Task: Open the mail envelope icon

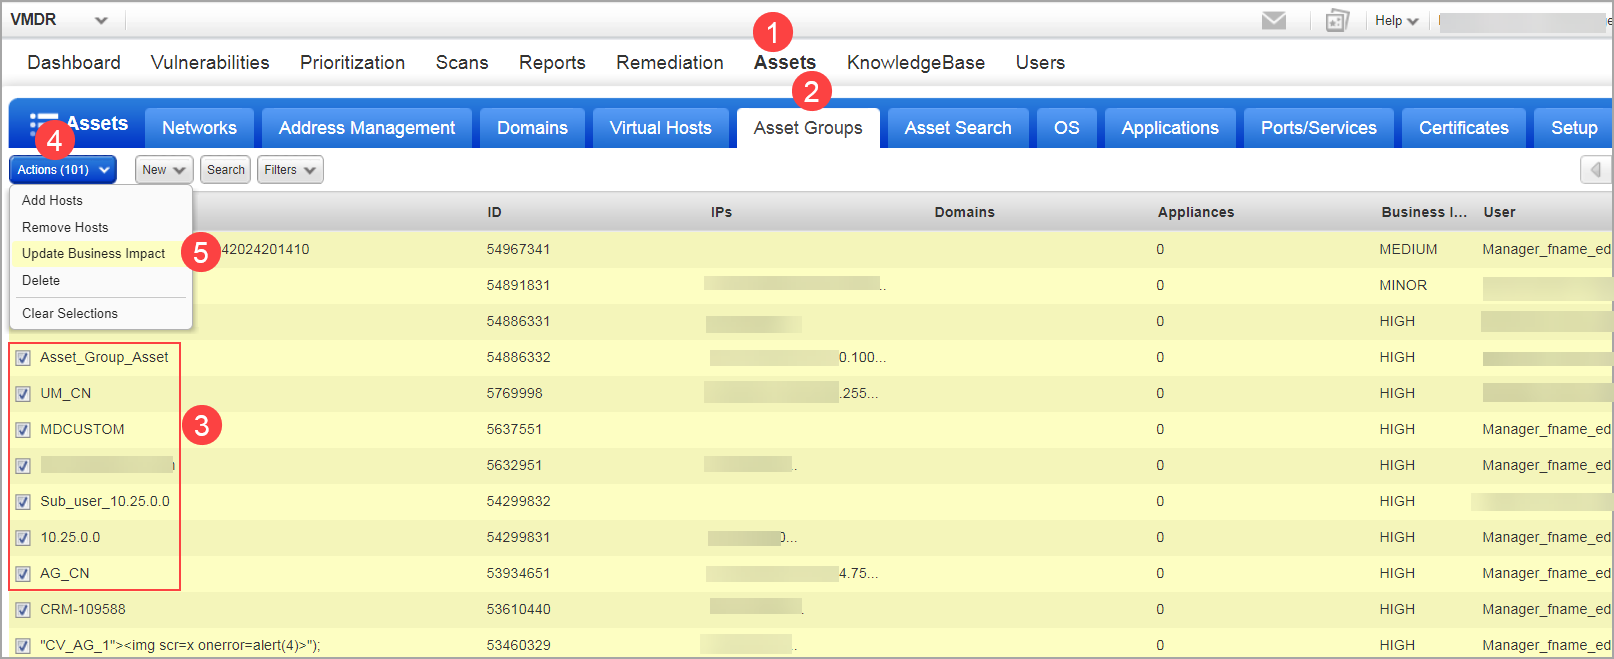Action: tap(1273, 21)
